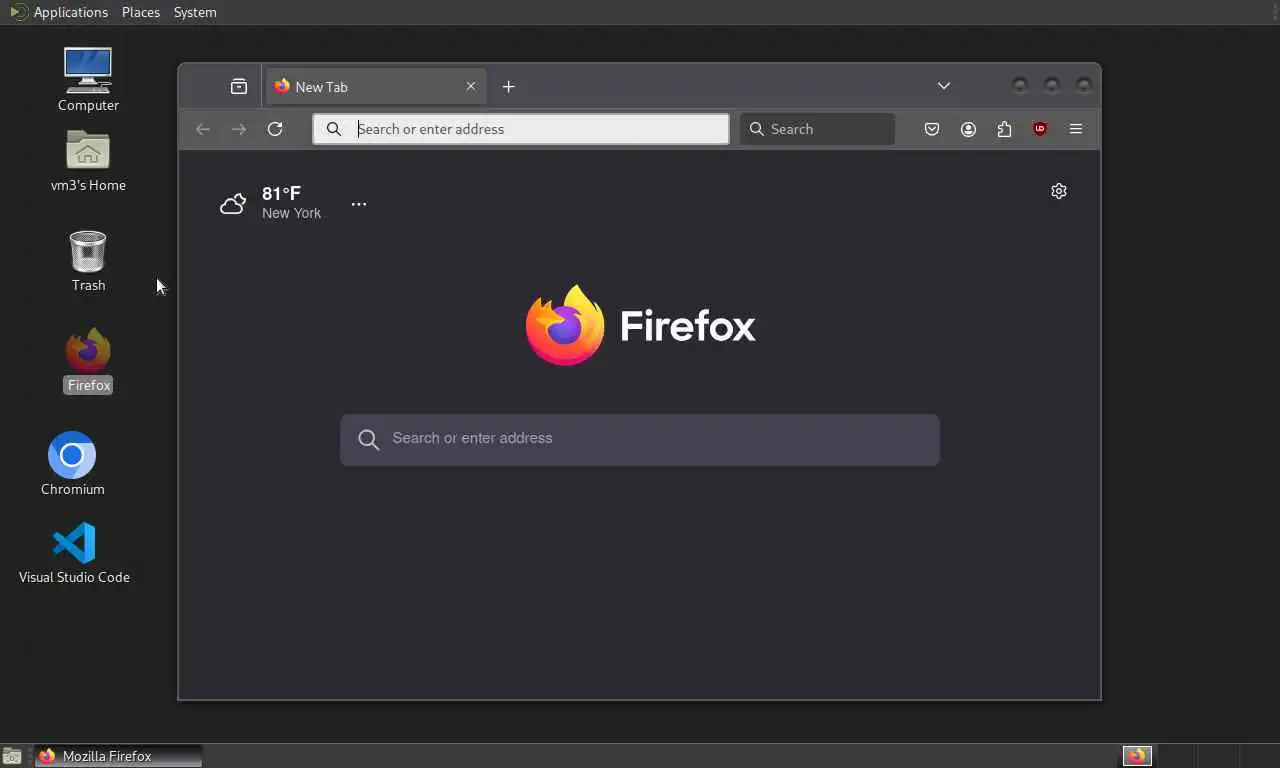Open Firefox View recent browsing icon
This screenshot has width=1280, height=768.
tap(239, 87)
